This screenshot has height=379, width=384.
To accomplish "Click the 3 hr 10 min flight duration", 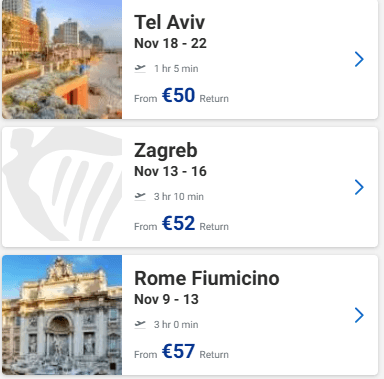I will coord(179,197).
